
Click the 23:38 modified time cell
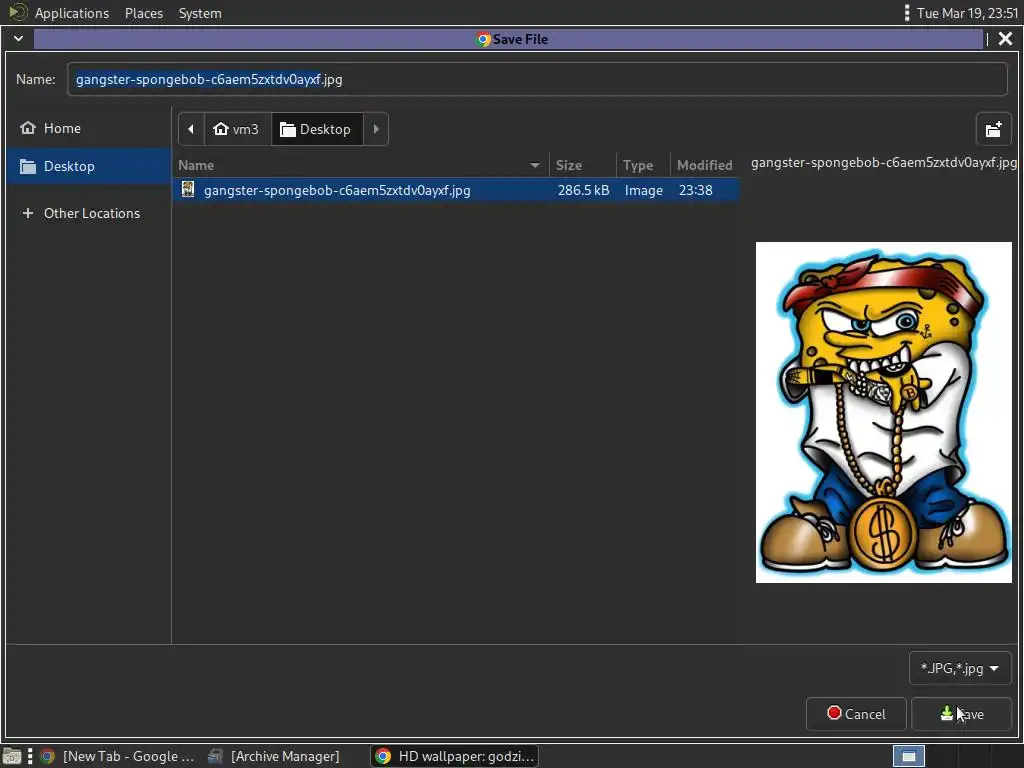click(x=696, y=190)
